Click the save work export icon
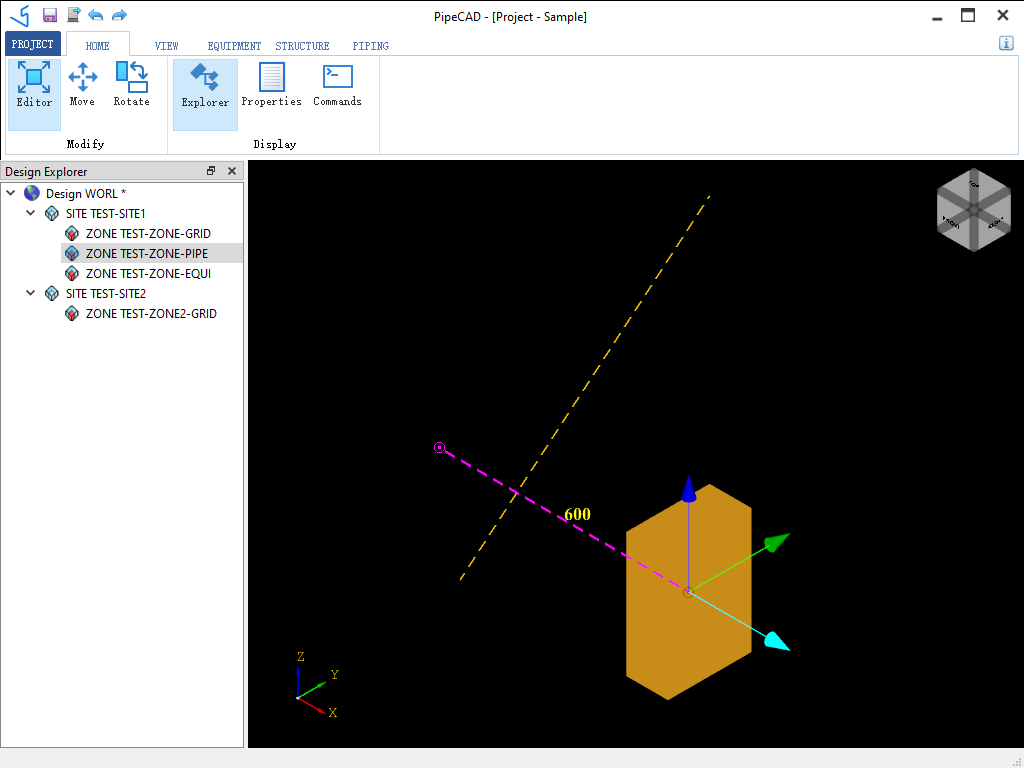1024x768 pixels. [x=74, y=15]
